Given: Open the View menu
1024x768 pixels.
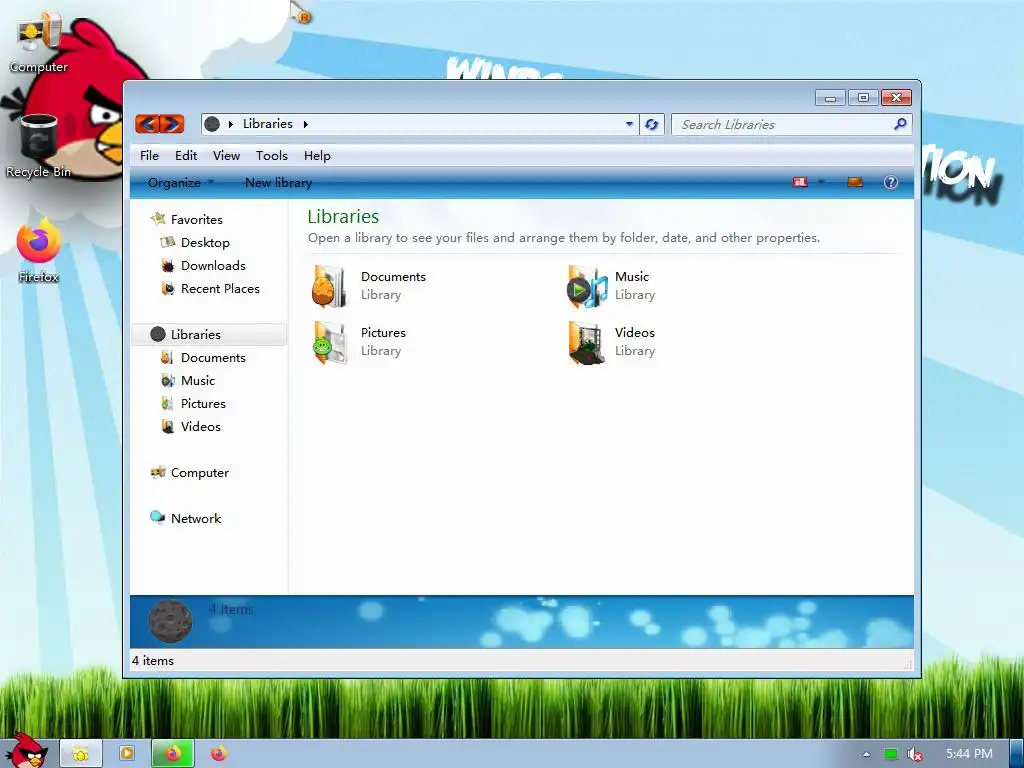Looking at the screenshot, I should pyautogui.click(x=226, y=155).
